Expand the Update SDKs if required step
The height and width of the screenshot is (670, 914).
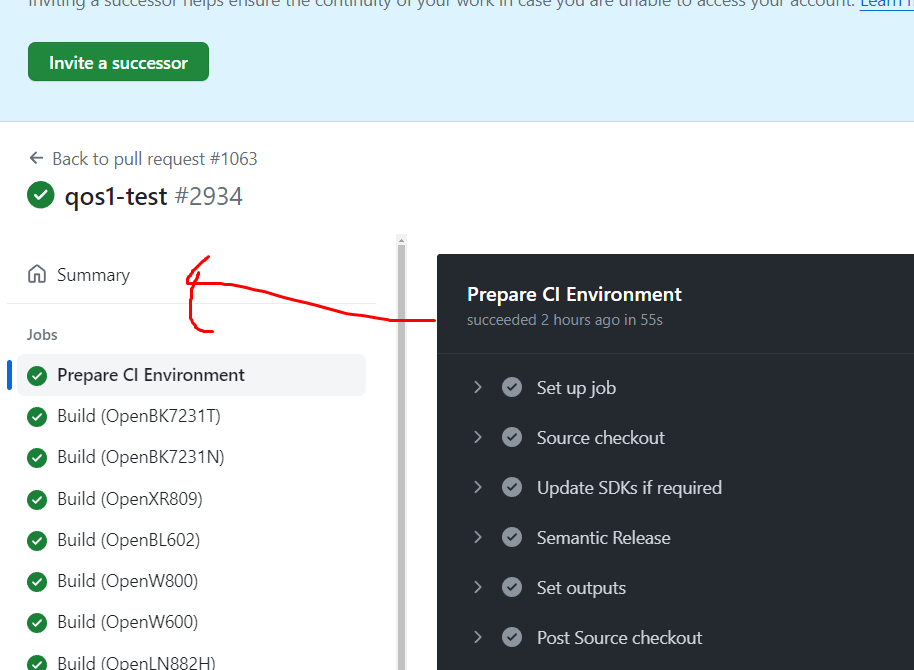click(x=477, y=487)
